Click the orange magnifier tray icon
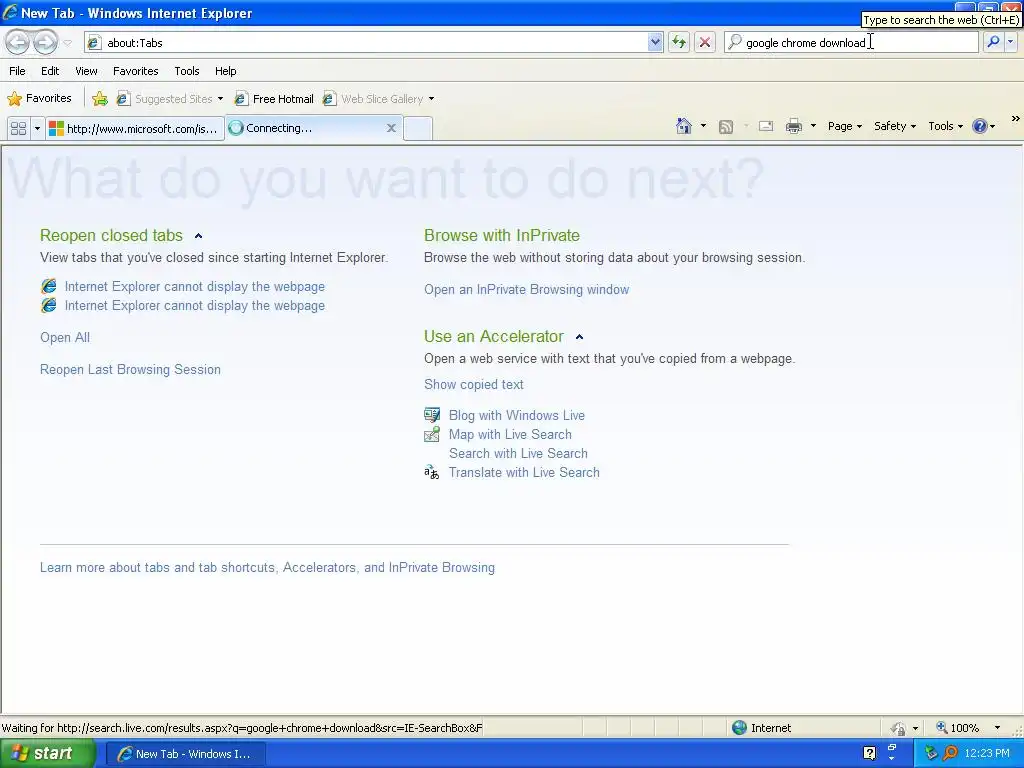Image resolution: width=1024 pixels, height=768 pixels. pyautogui.click(x=950, y=753)
